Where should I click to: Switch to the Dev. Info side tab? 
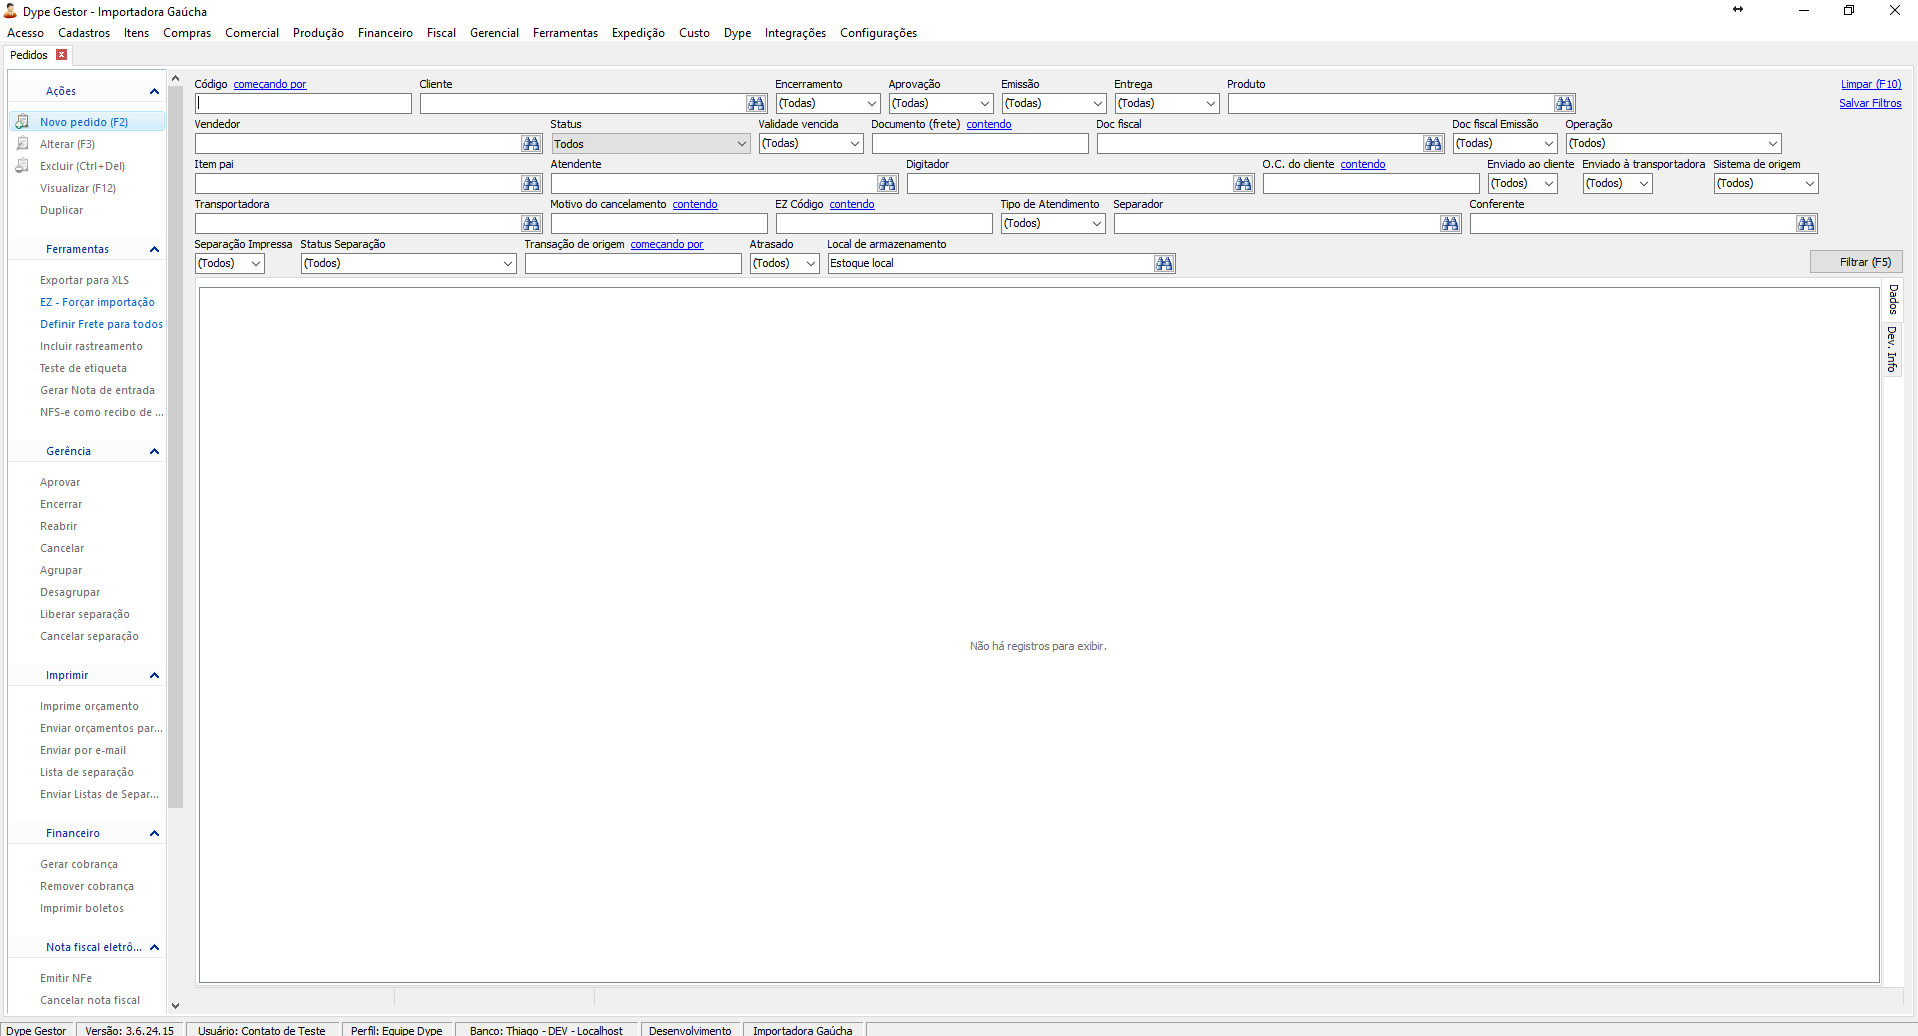(x=1893, y=349)
